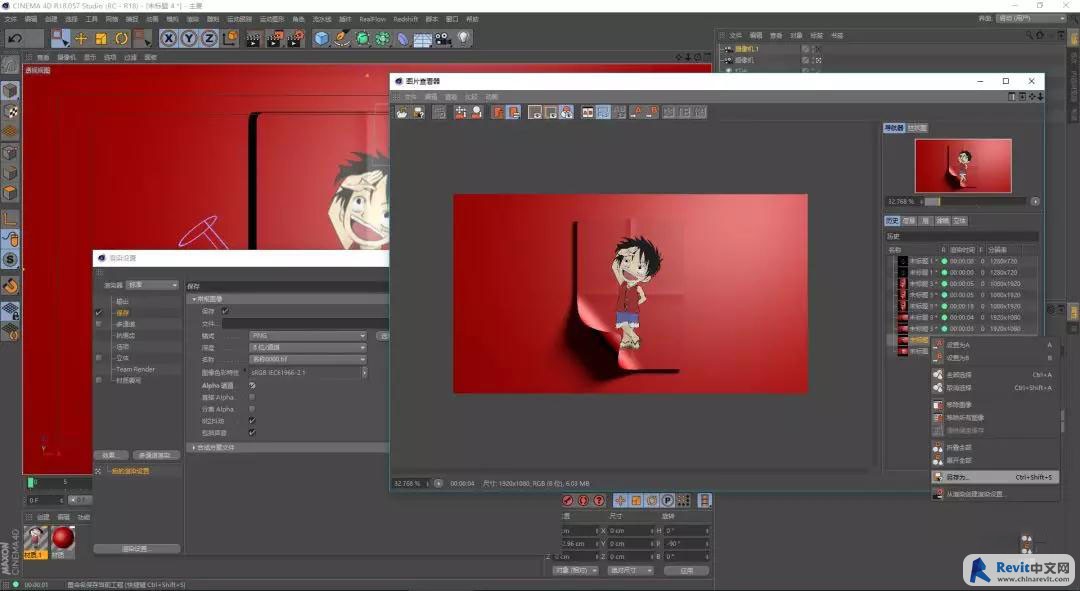Click the Save Image icon in Picture Viewer toolbar

click(418, 112)
